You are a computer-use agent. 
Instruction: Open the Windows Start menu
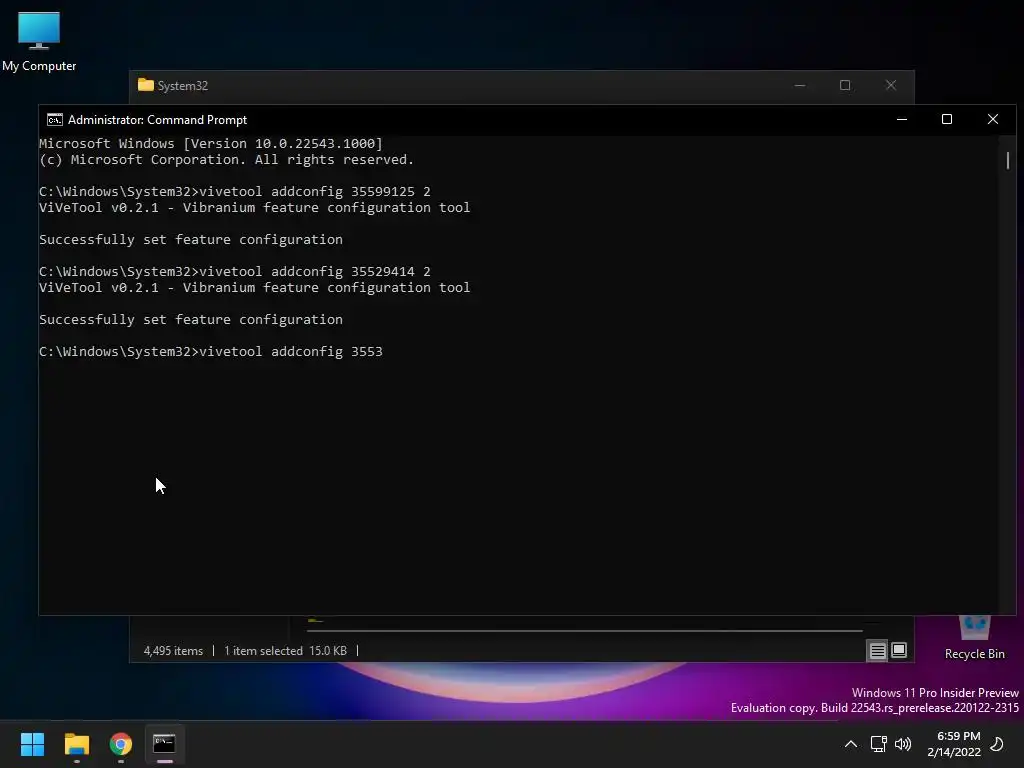[x=32, y=744]
